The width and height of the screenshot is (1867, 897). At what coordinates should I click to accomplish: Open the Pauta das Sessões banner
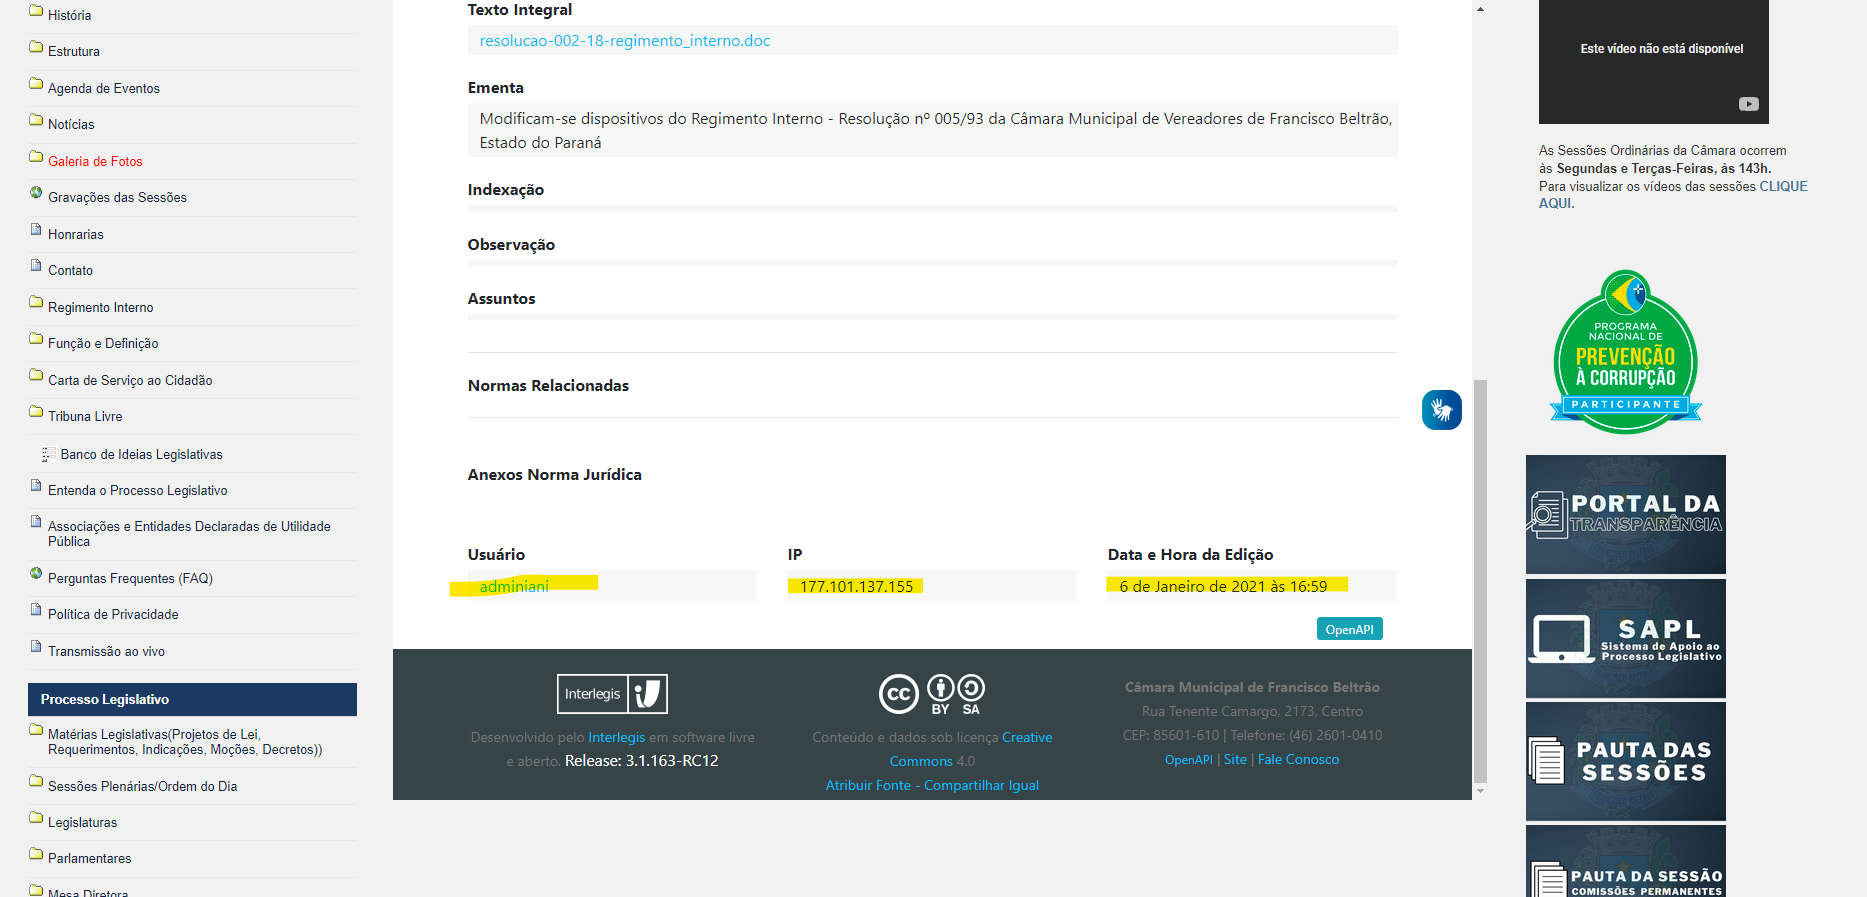coord(1625,761)
